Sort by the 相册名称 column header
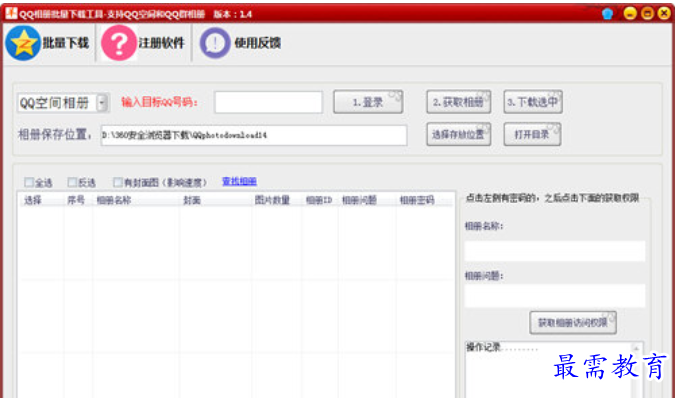 click(114, 200)
